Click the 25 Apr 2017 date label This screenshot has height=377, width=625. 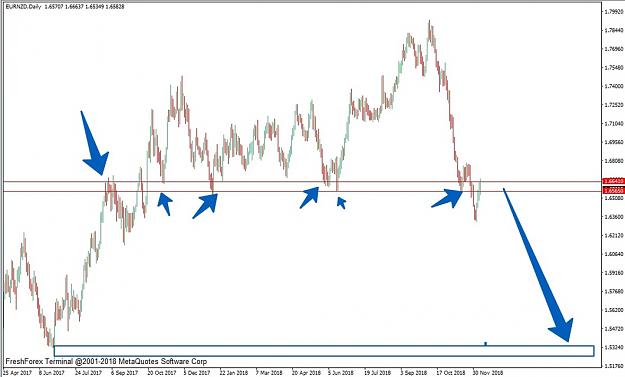tap(17, 373)
